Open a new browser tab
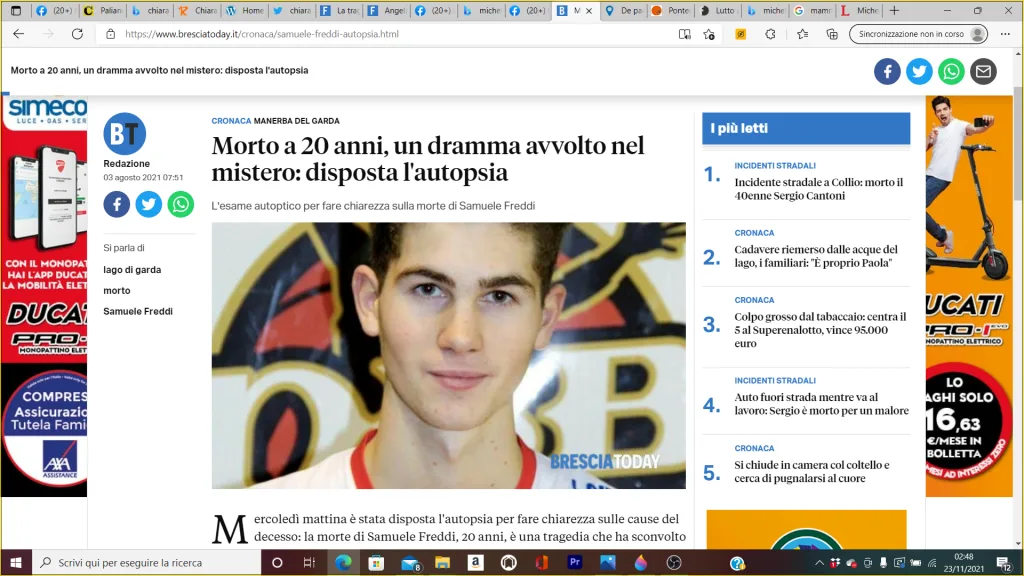 pos(894,10)
